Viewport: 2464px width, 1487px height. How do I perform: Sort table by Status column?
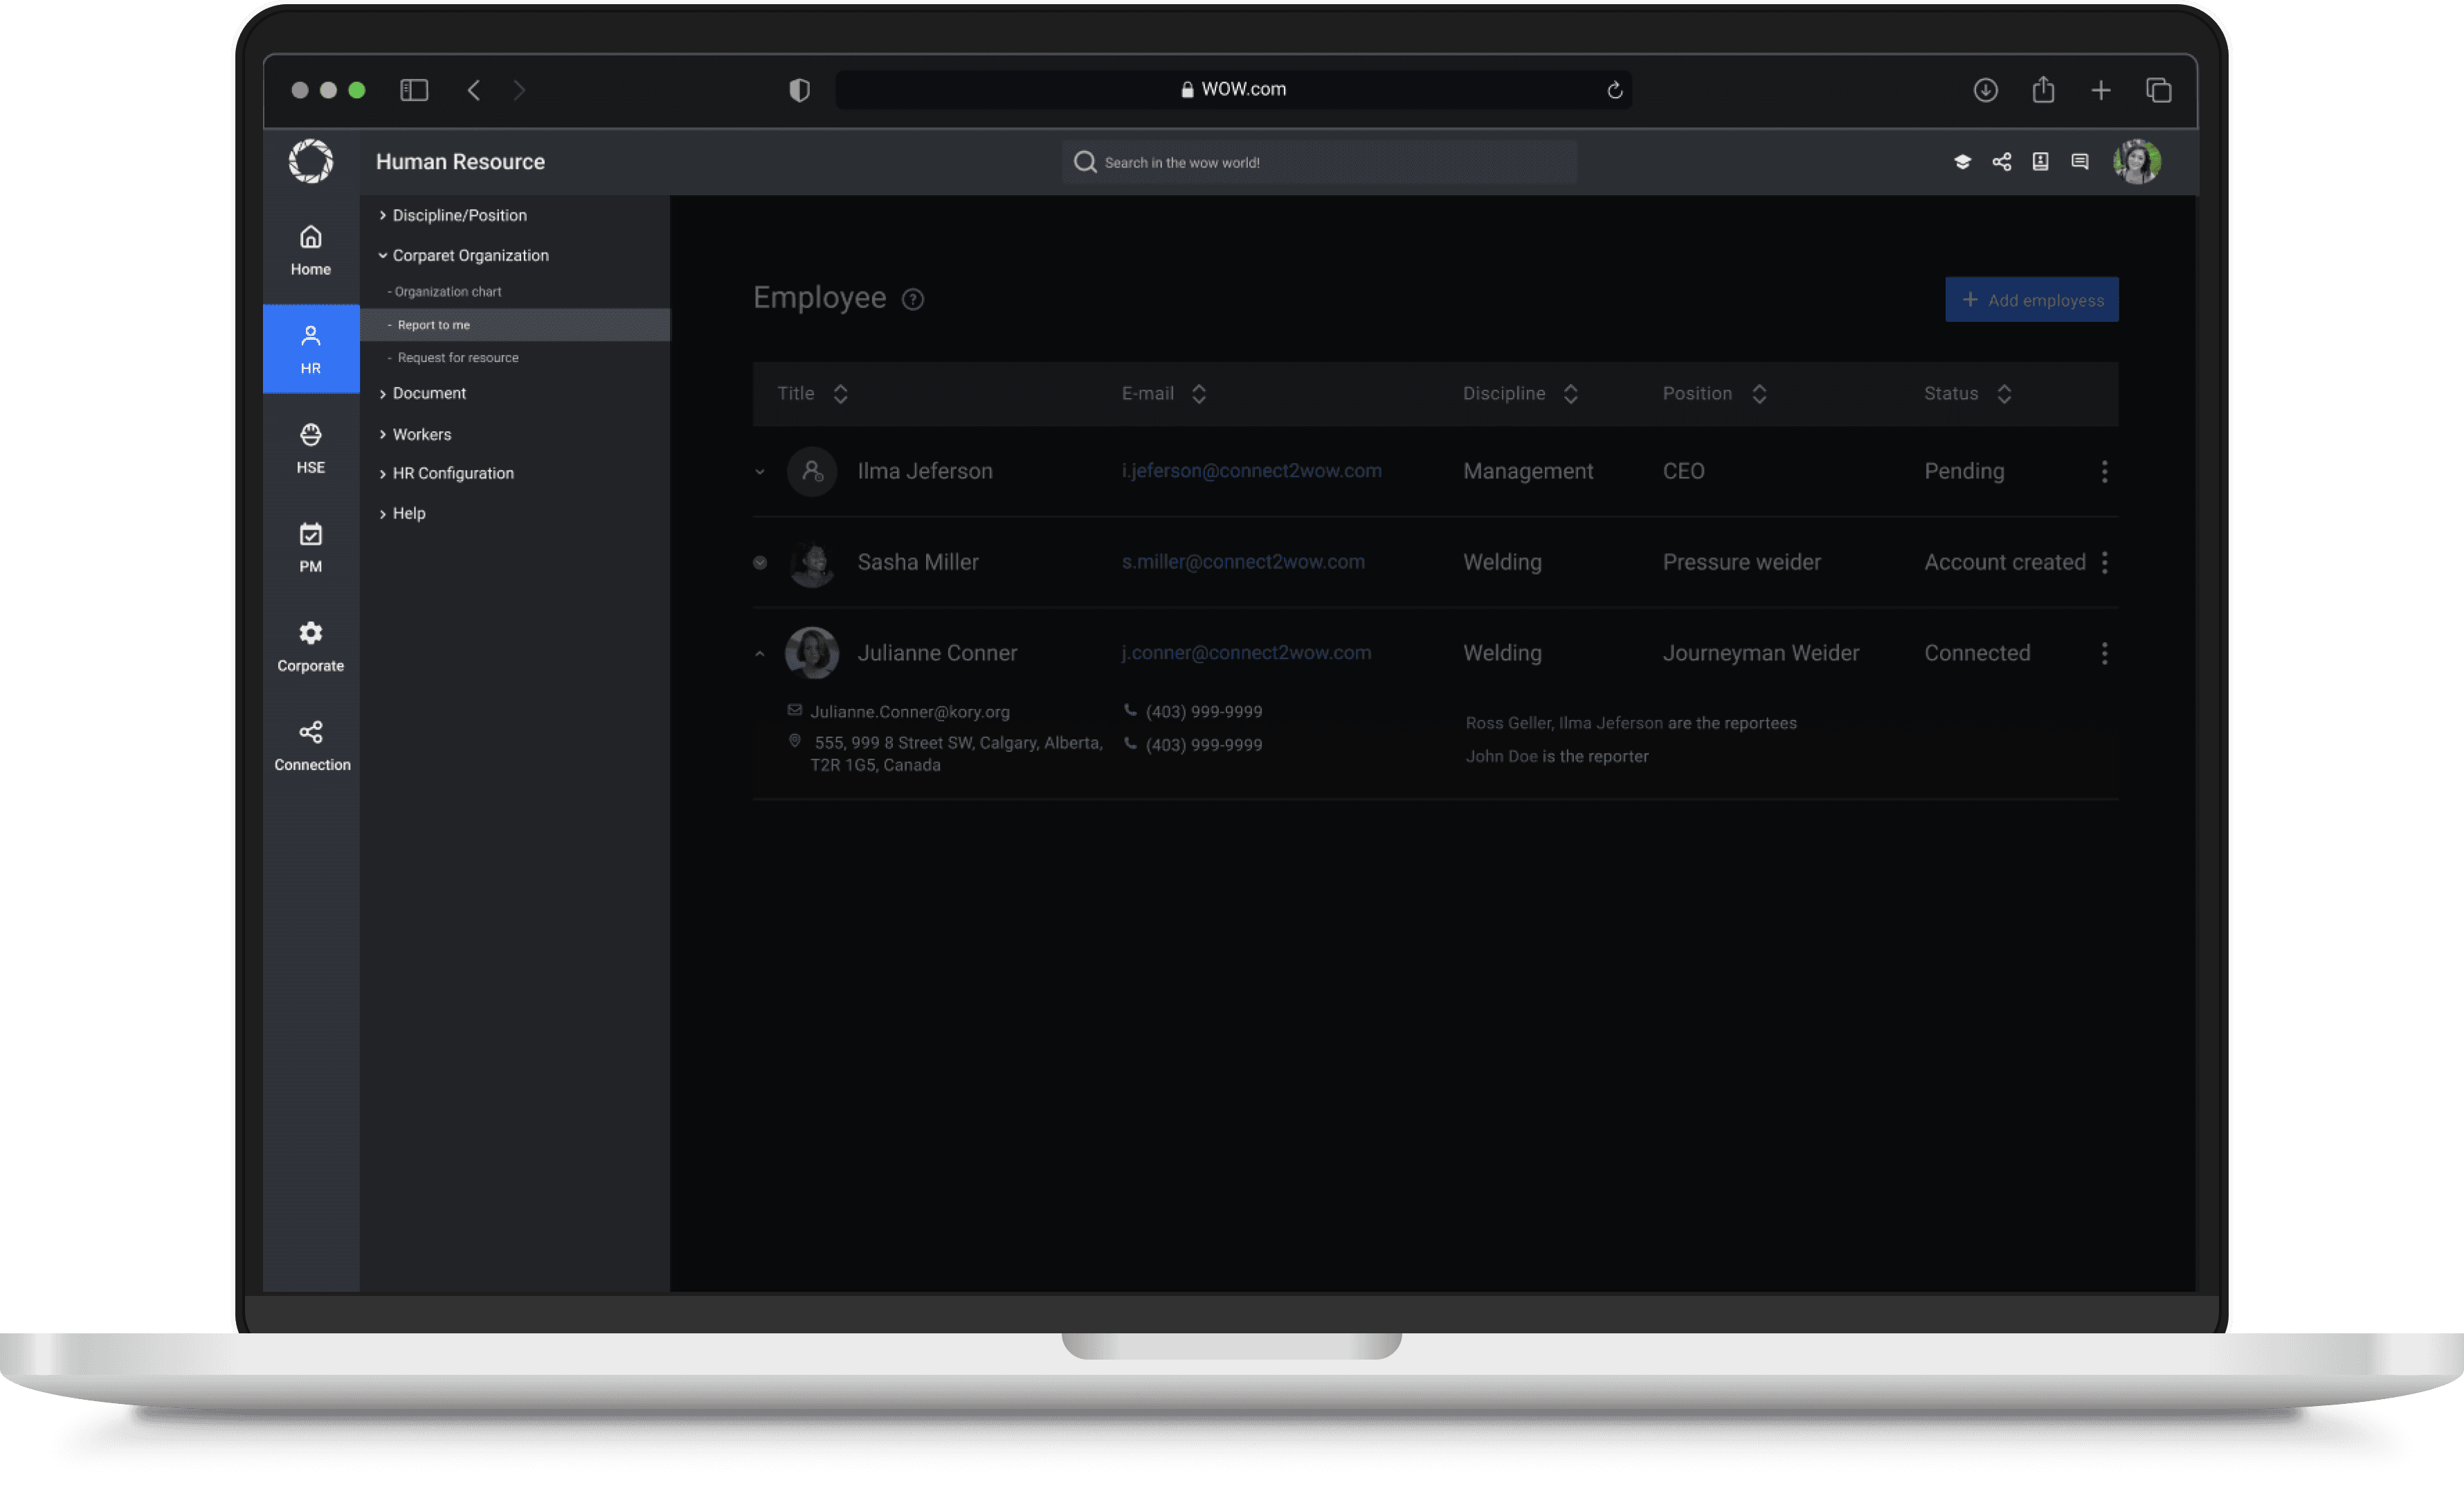(2003, 394)
